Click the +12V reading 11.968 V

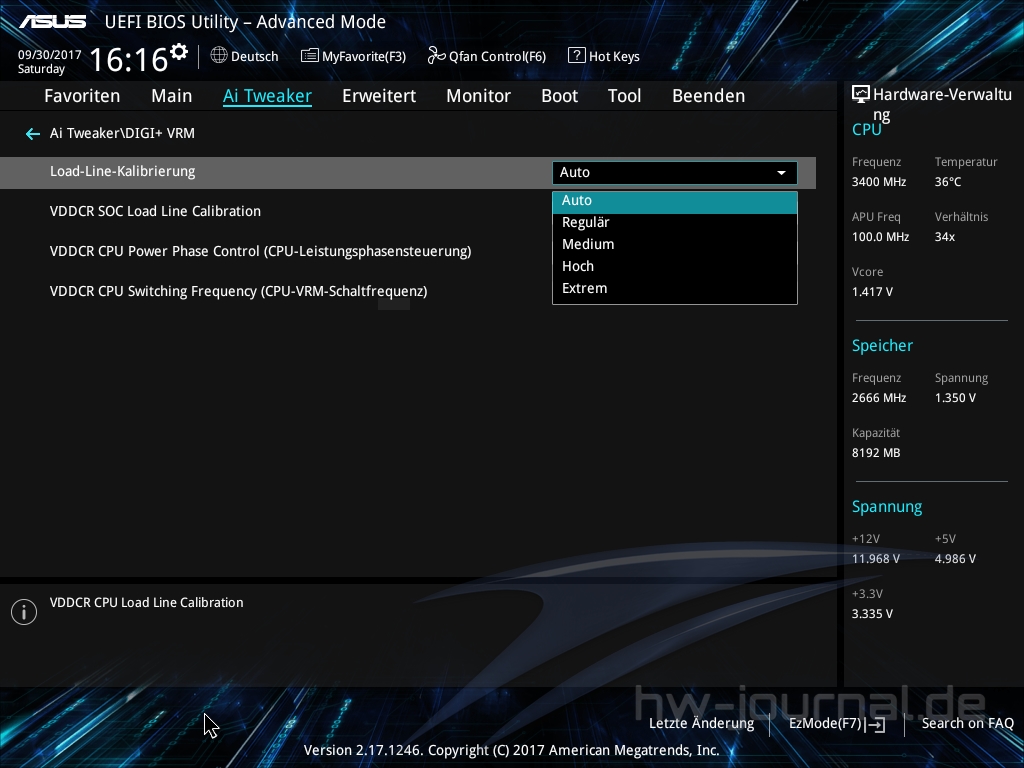tap(876, 559)
